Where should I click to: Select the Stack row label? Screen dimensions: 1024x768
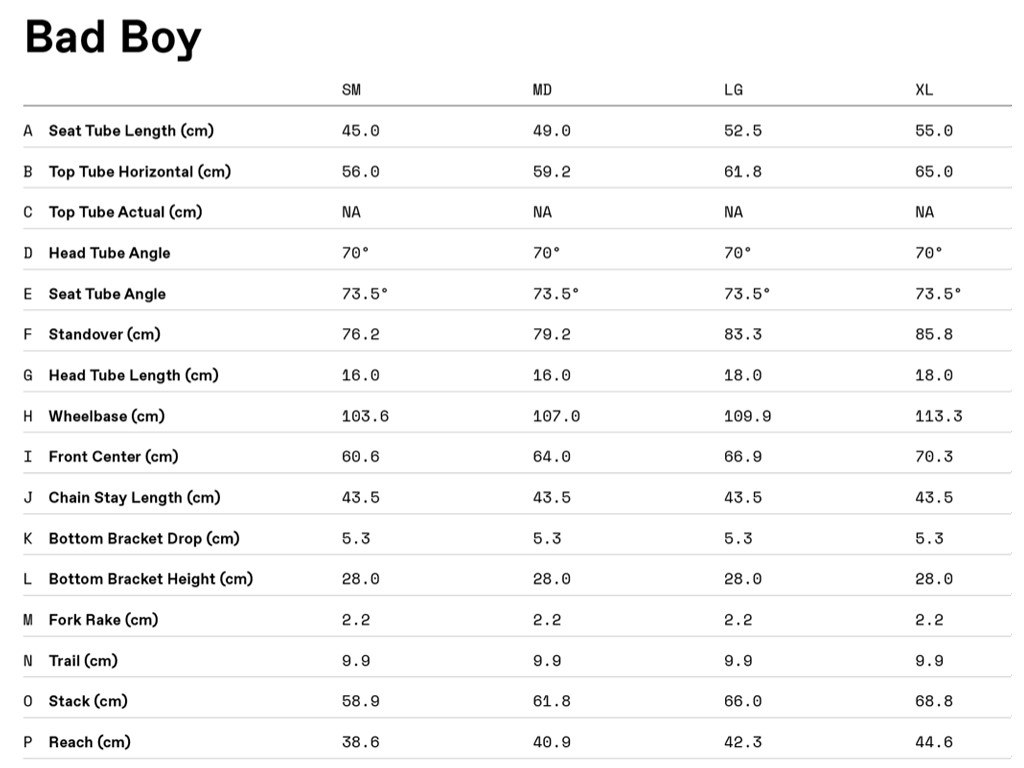click(88, 701)
